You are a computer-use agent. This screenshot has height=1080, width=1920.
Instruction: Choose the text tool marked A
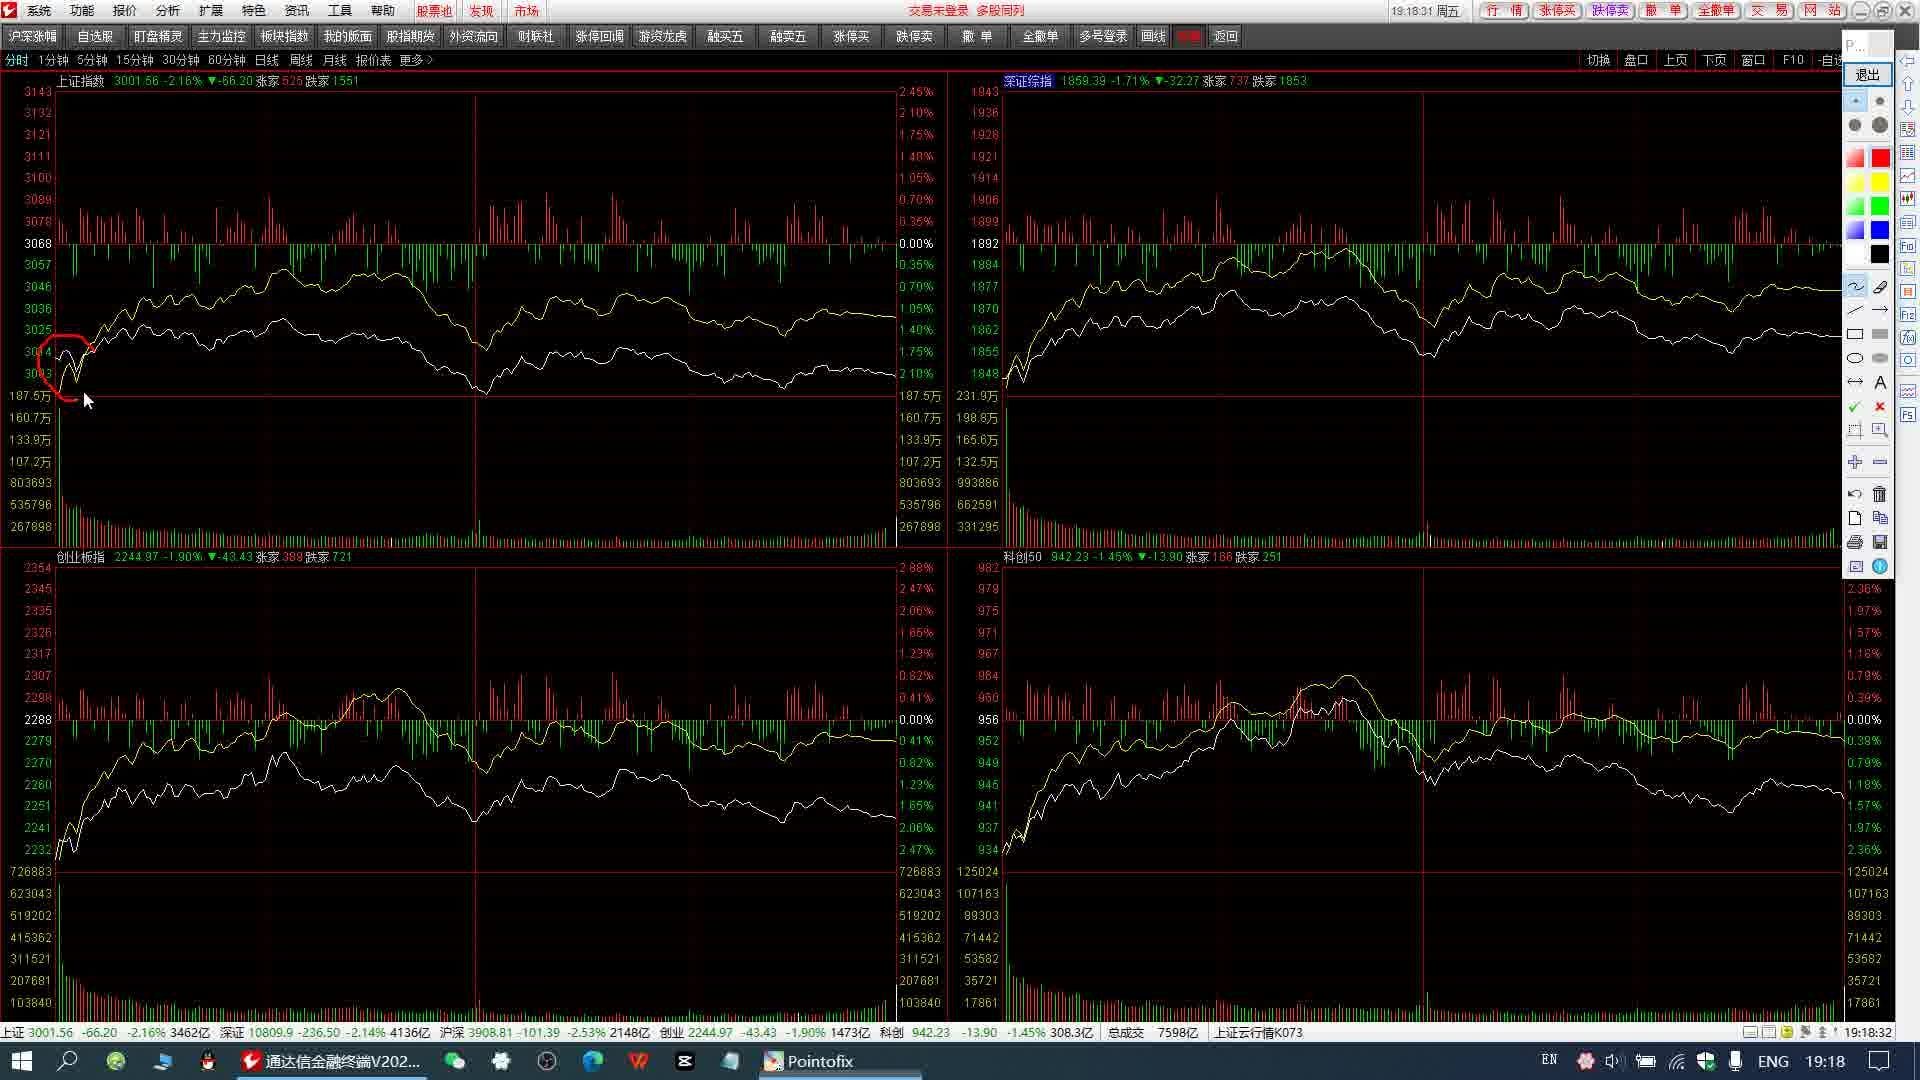(x=1880, y=382)
